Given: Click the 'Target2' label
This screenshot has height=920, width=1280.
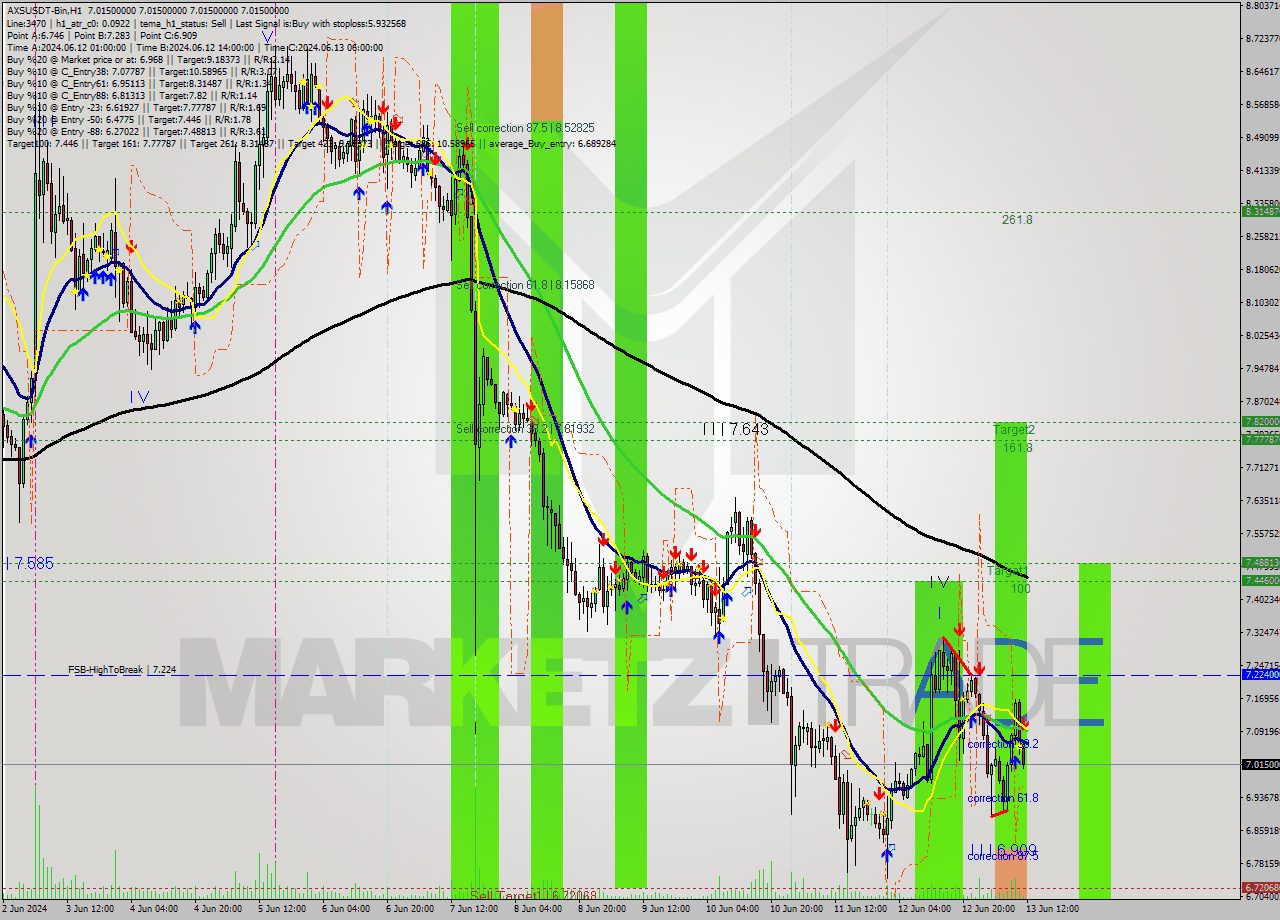Looking at the screenshot, I should click(1014, 430).
